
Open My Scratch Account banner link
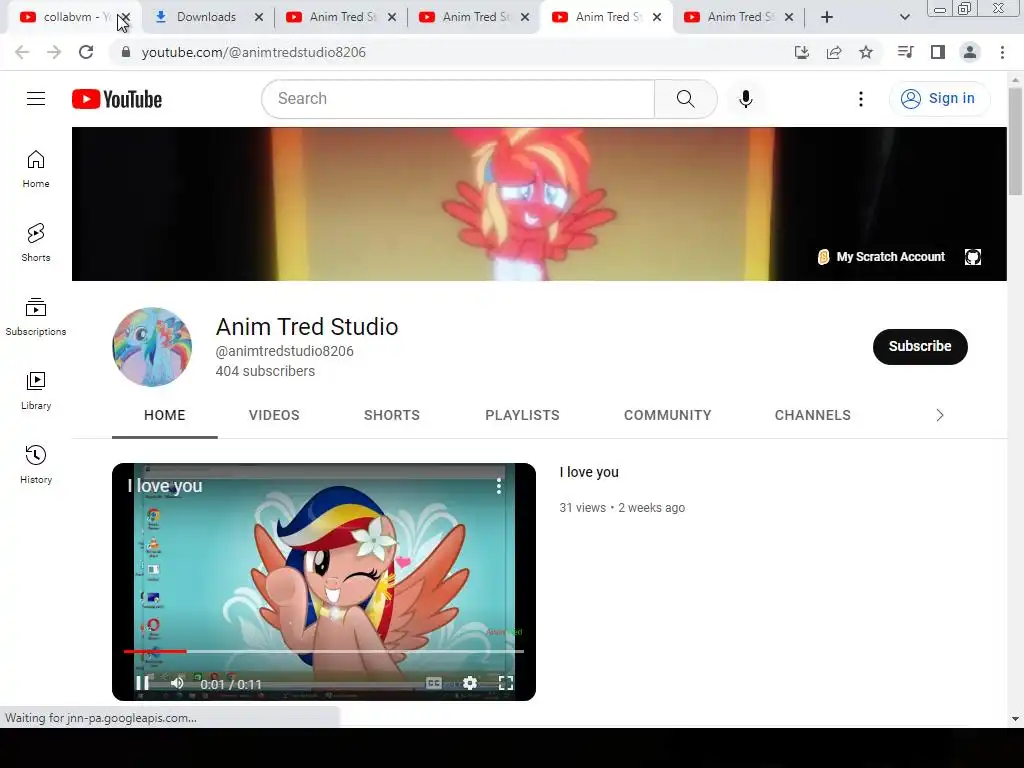coord(881,257)
